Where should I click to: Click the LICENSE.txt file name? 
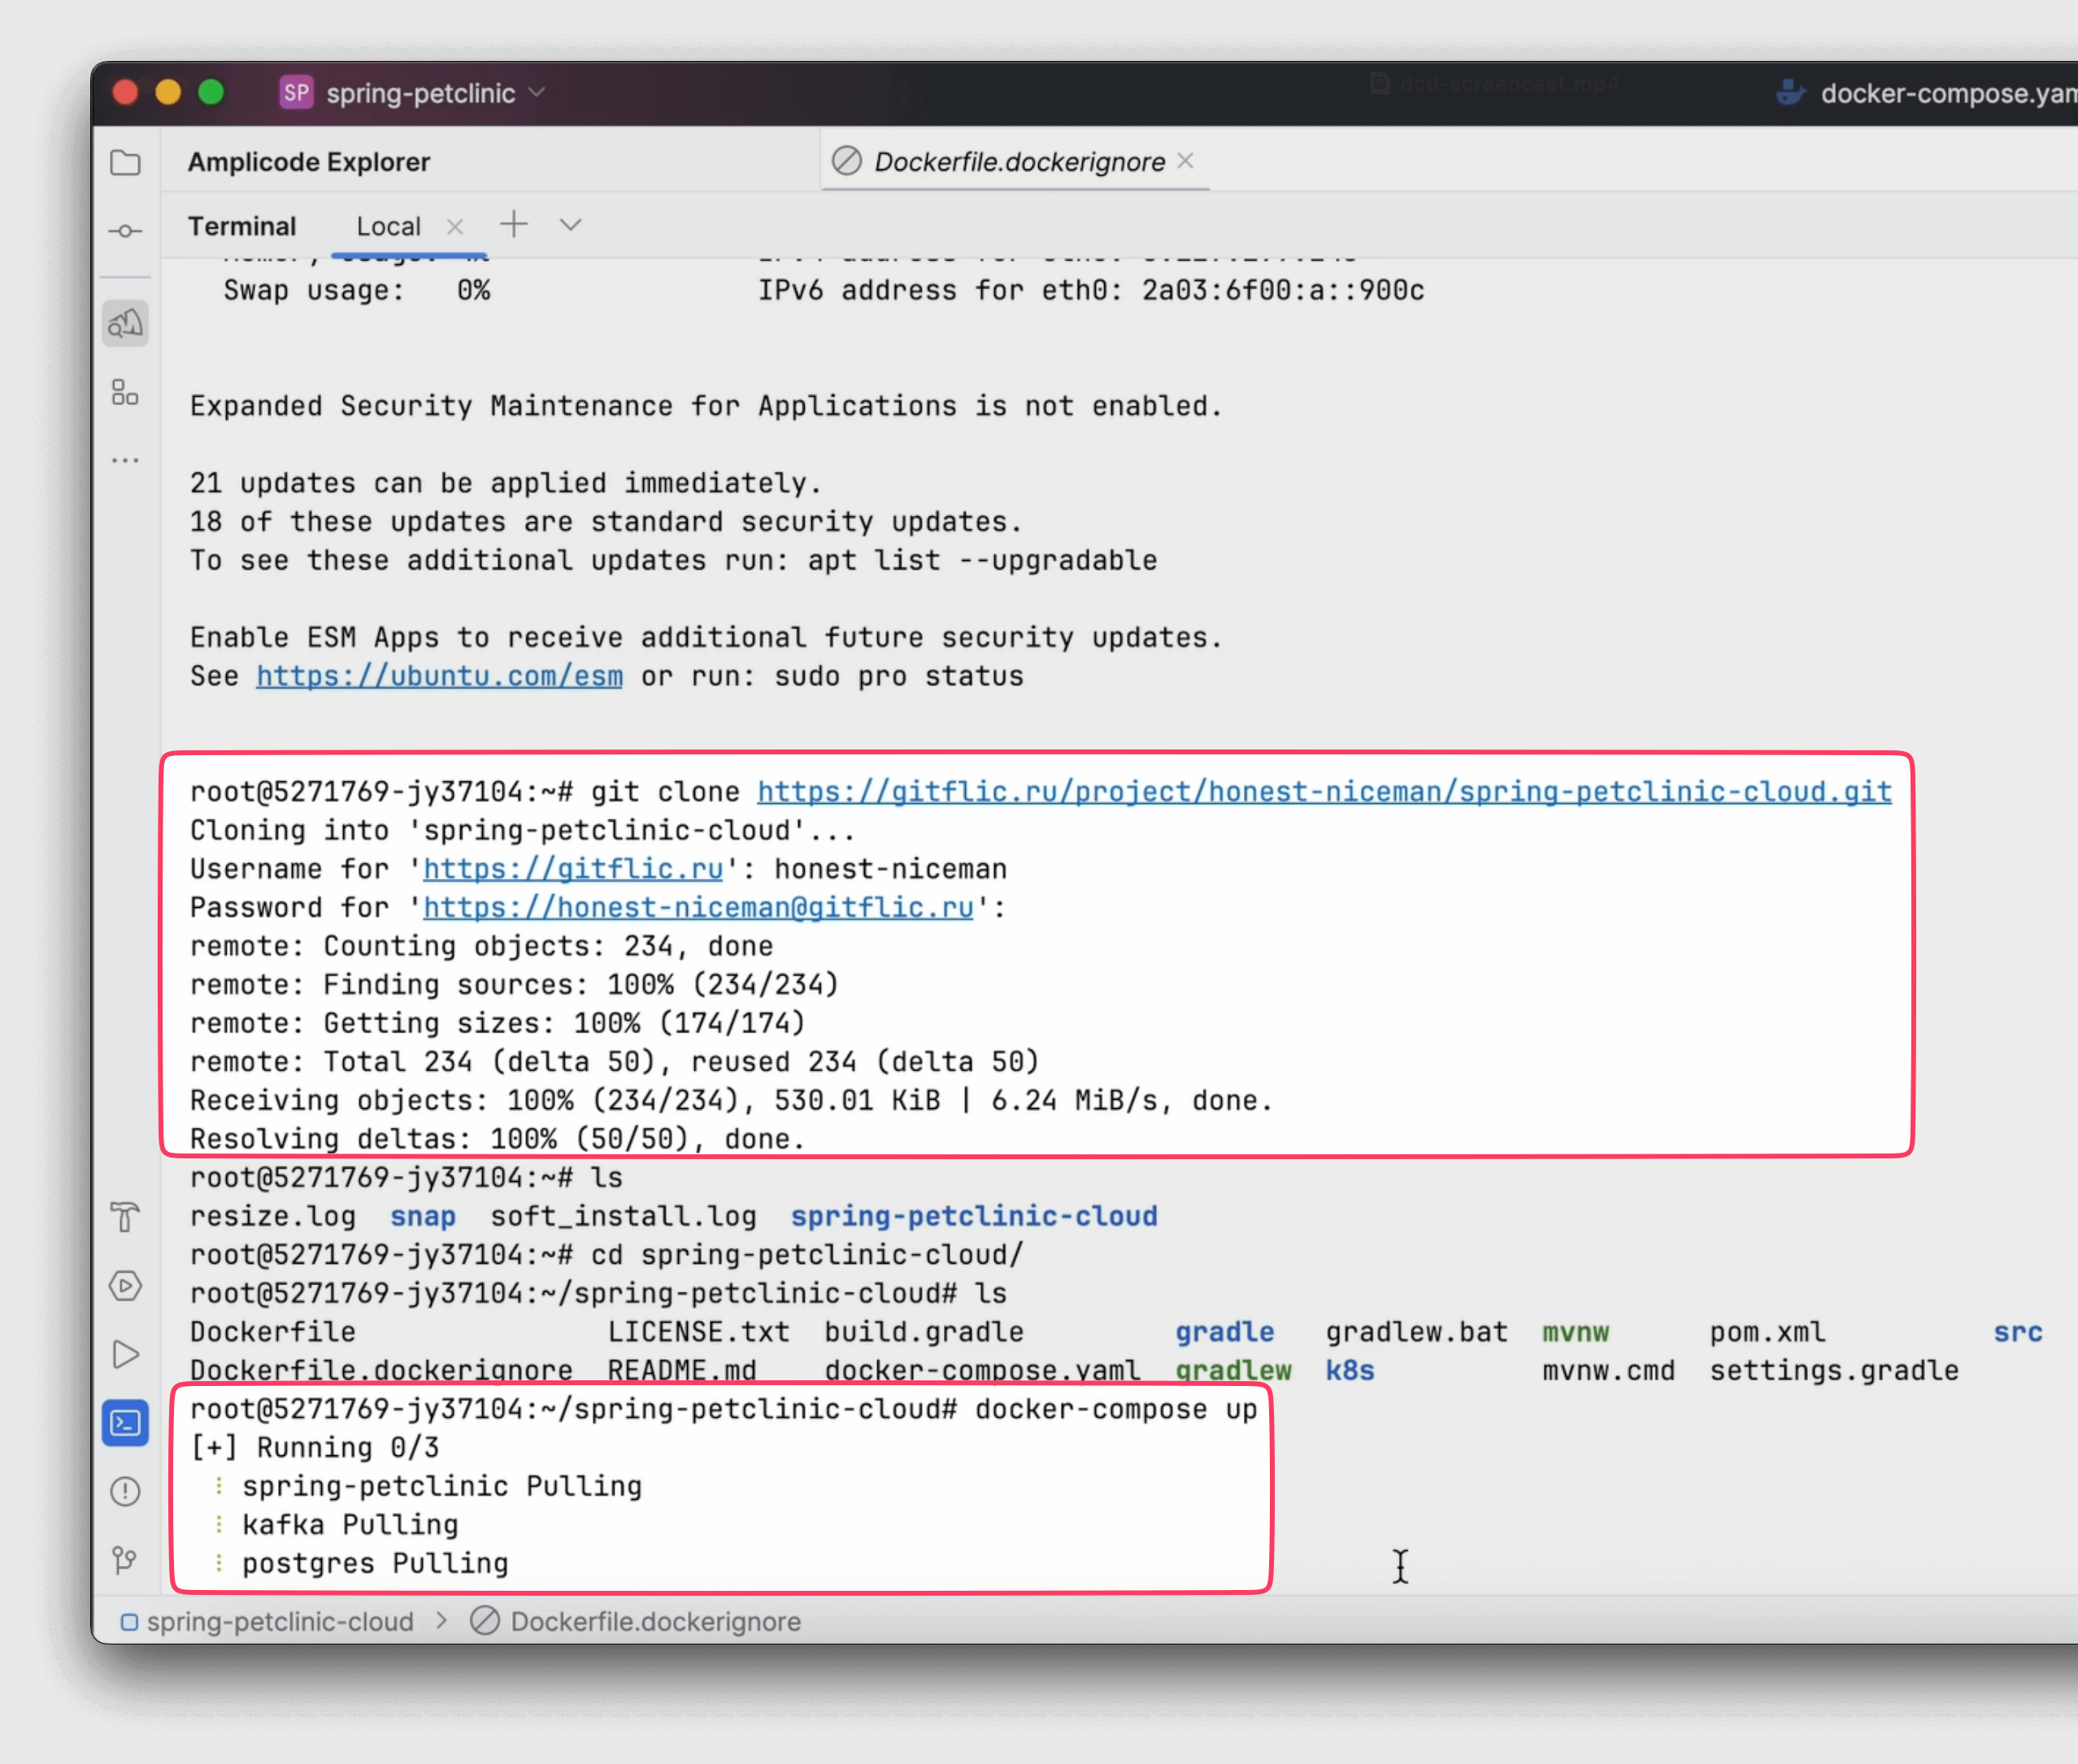coord(699,1332)
